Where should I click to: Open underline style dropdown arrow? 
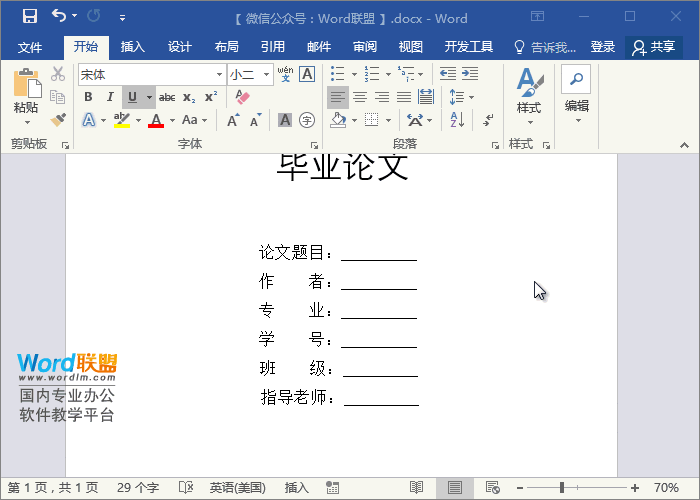tap(149, 97)
